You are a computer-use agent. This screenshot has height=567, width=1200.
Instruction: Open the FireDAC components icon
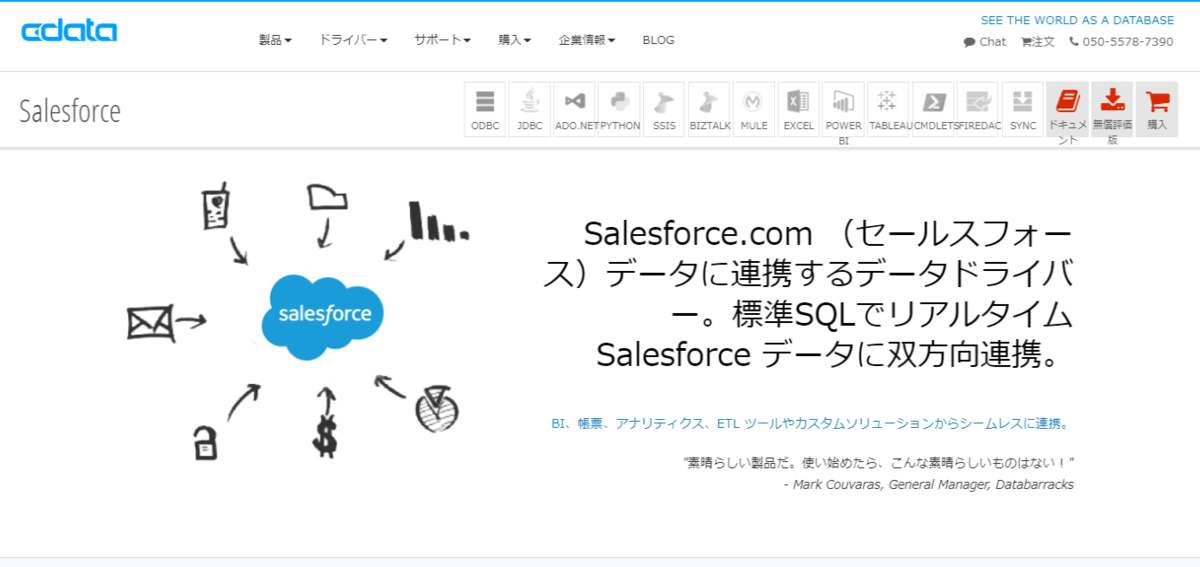coord(978,109)
